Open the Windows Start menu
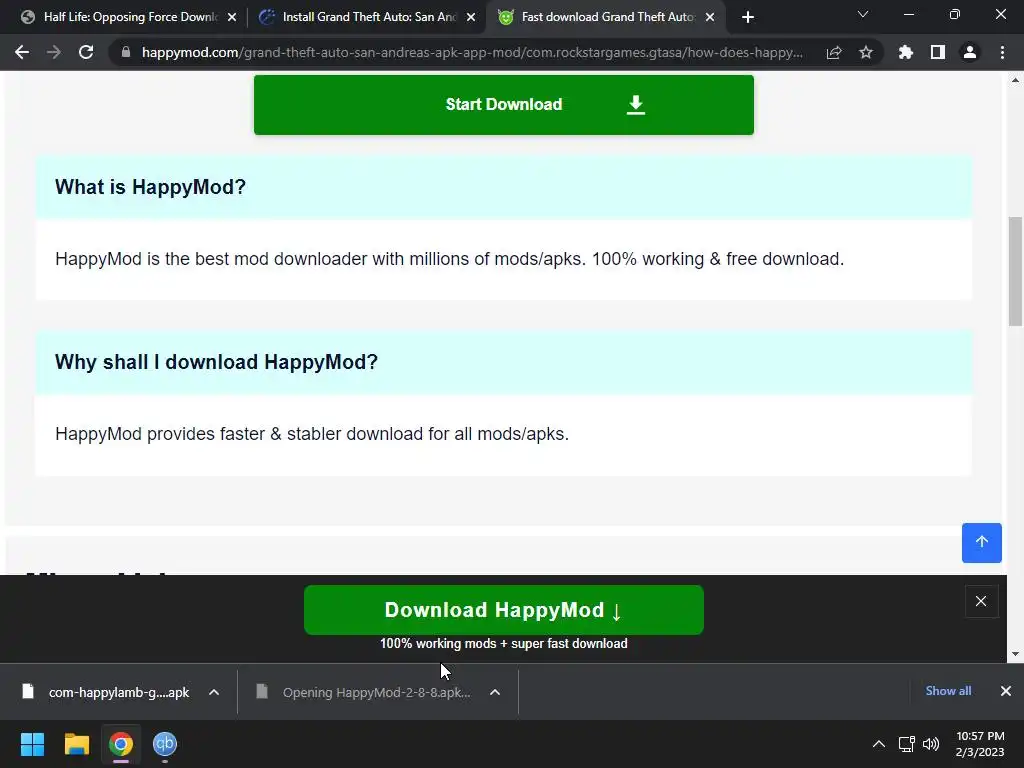Screen dimensions: 1024x768 coord(32,744)
